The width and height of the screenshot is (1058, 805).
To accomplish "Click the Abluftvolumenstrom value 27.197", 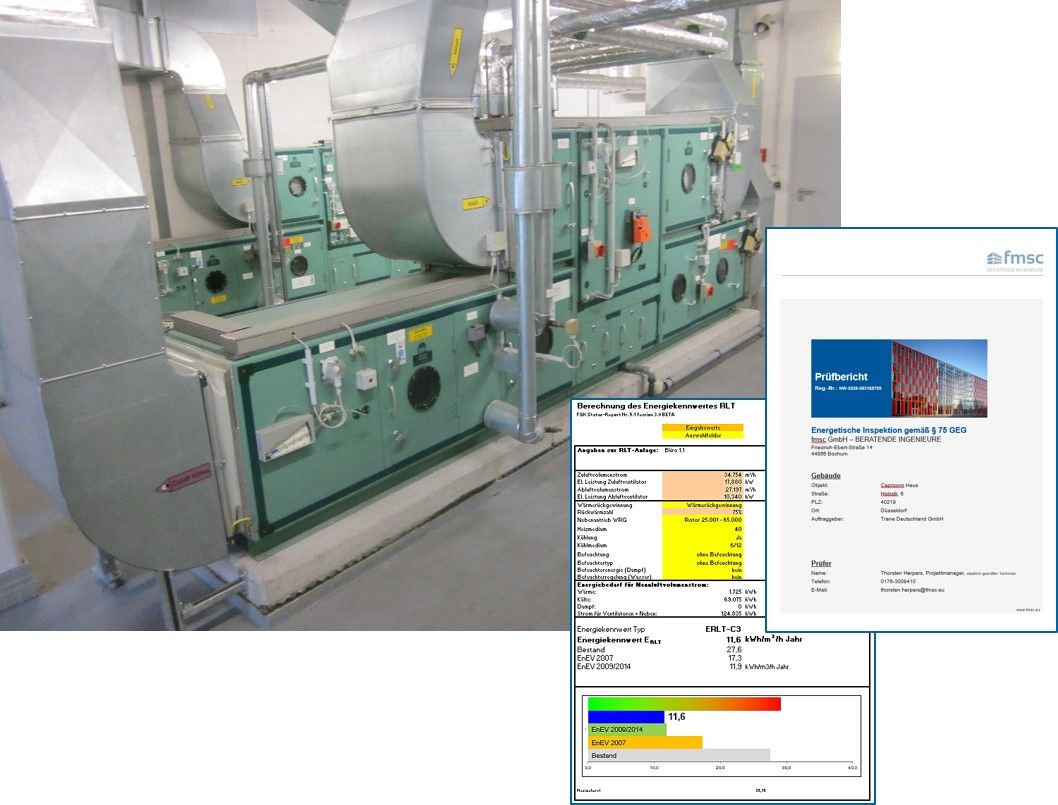I will (732, 490).
